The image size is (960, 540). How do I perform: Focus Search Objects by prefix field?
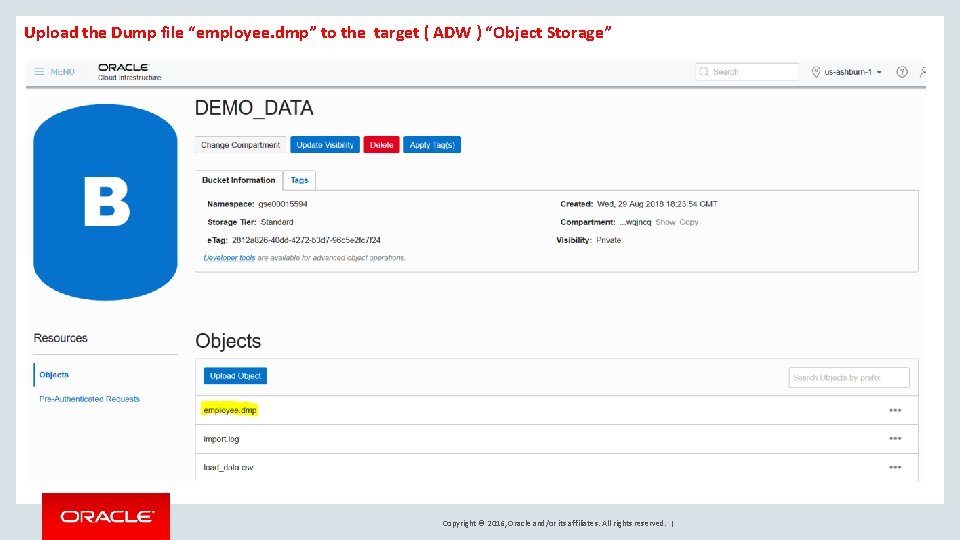pos(849,378)
